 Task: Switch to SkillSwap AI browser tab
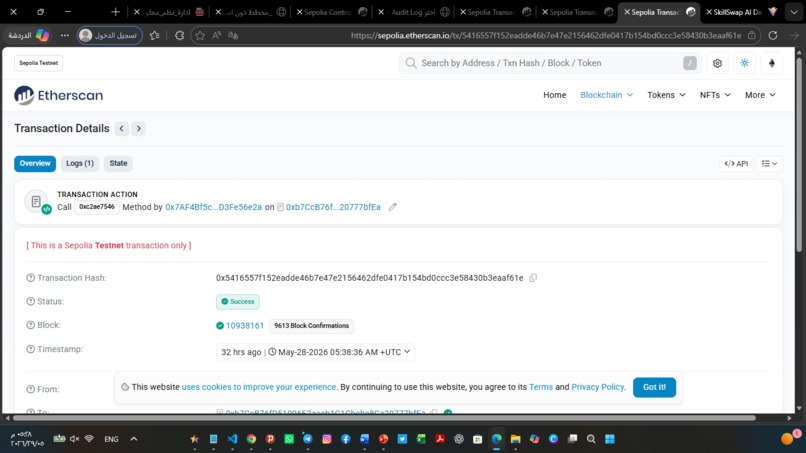(741, 12)
